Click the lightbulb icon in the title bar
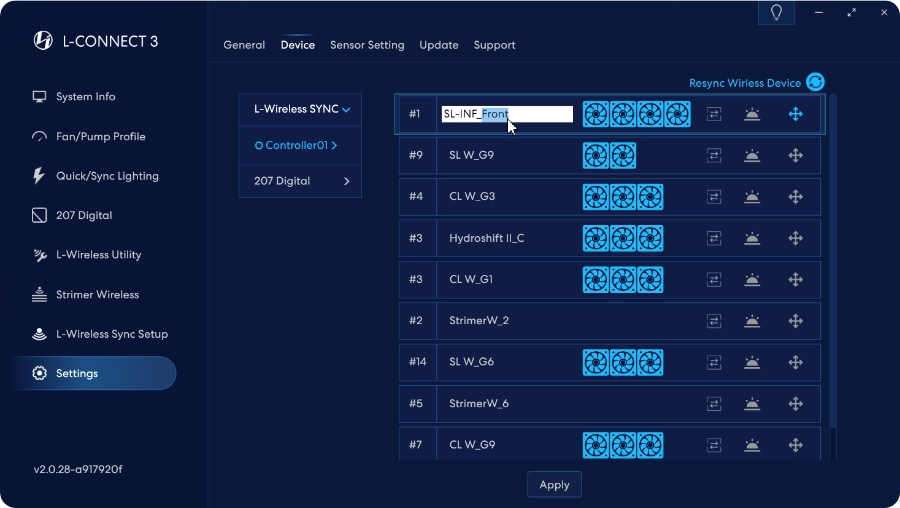 pos(775,12)
